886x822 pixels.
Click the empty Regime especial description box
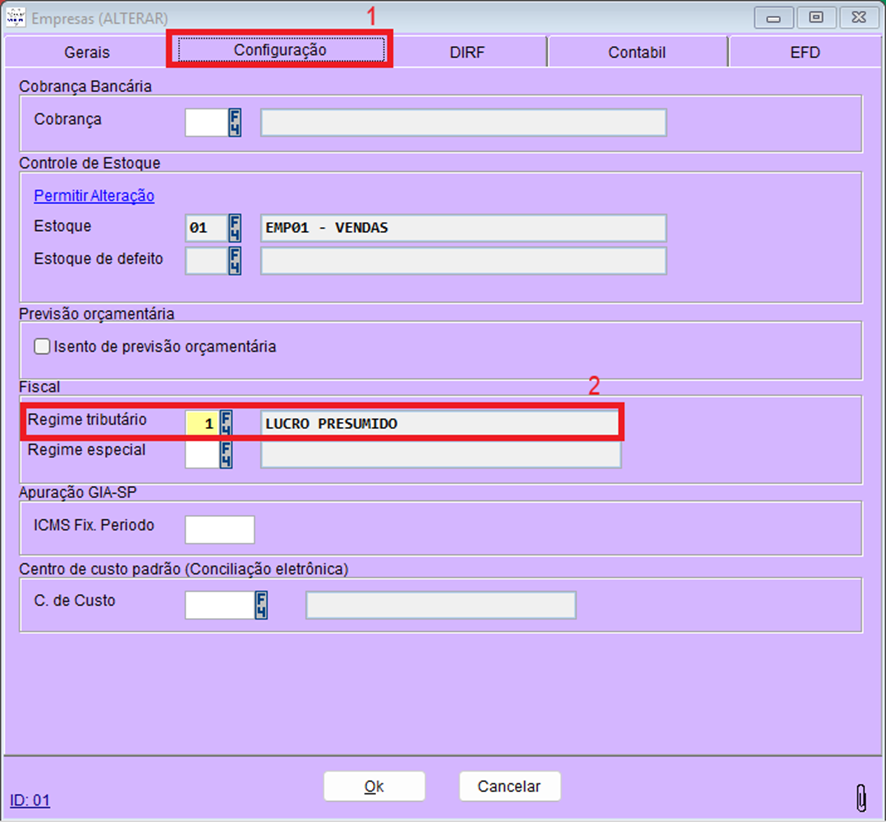coord(441,455)
